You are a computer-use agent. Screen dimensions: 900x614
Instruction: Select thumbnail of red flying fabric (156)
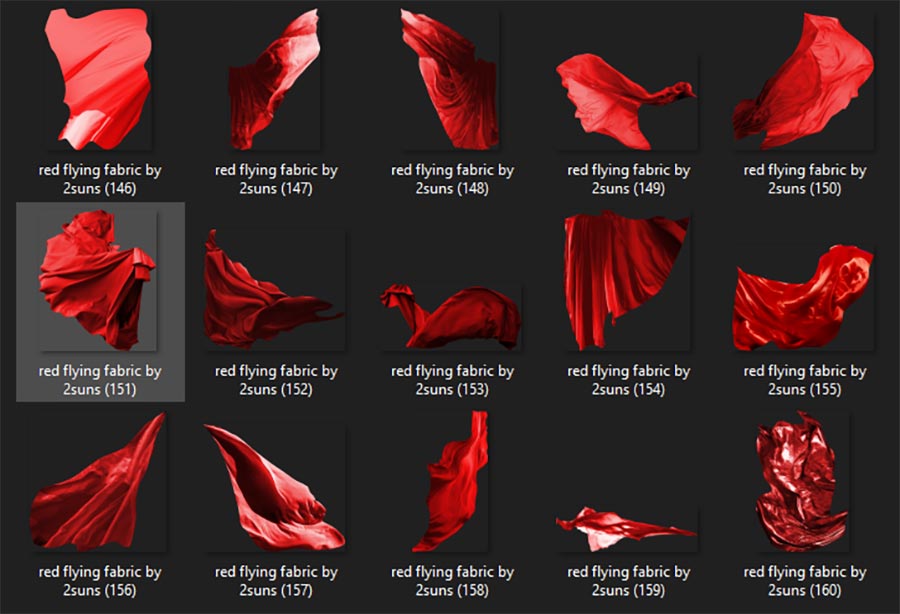tap(98, 481)
